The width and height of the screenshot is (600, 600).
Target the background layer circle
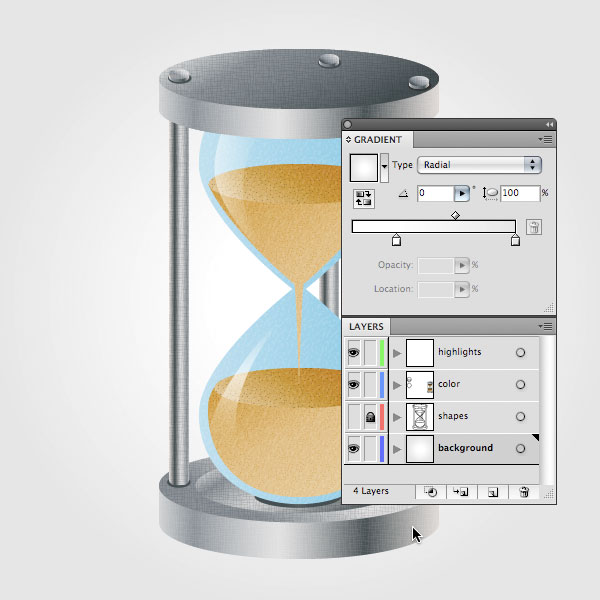(x=520, y=448)
